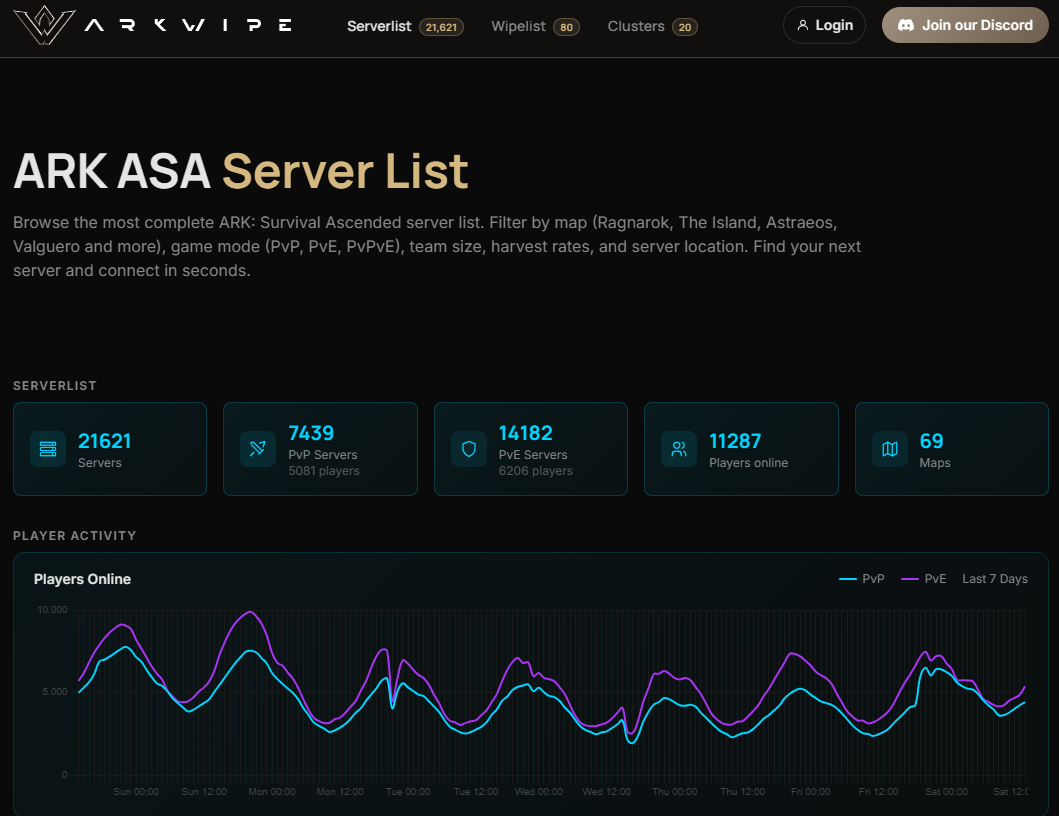Click the 11287 Players online count

click(735, 441)
